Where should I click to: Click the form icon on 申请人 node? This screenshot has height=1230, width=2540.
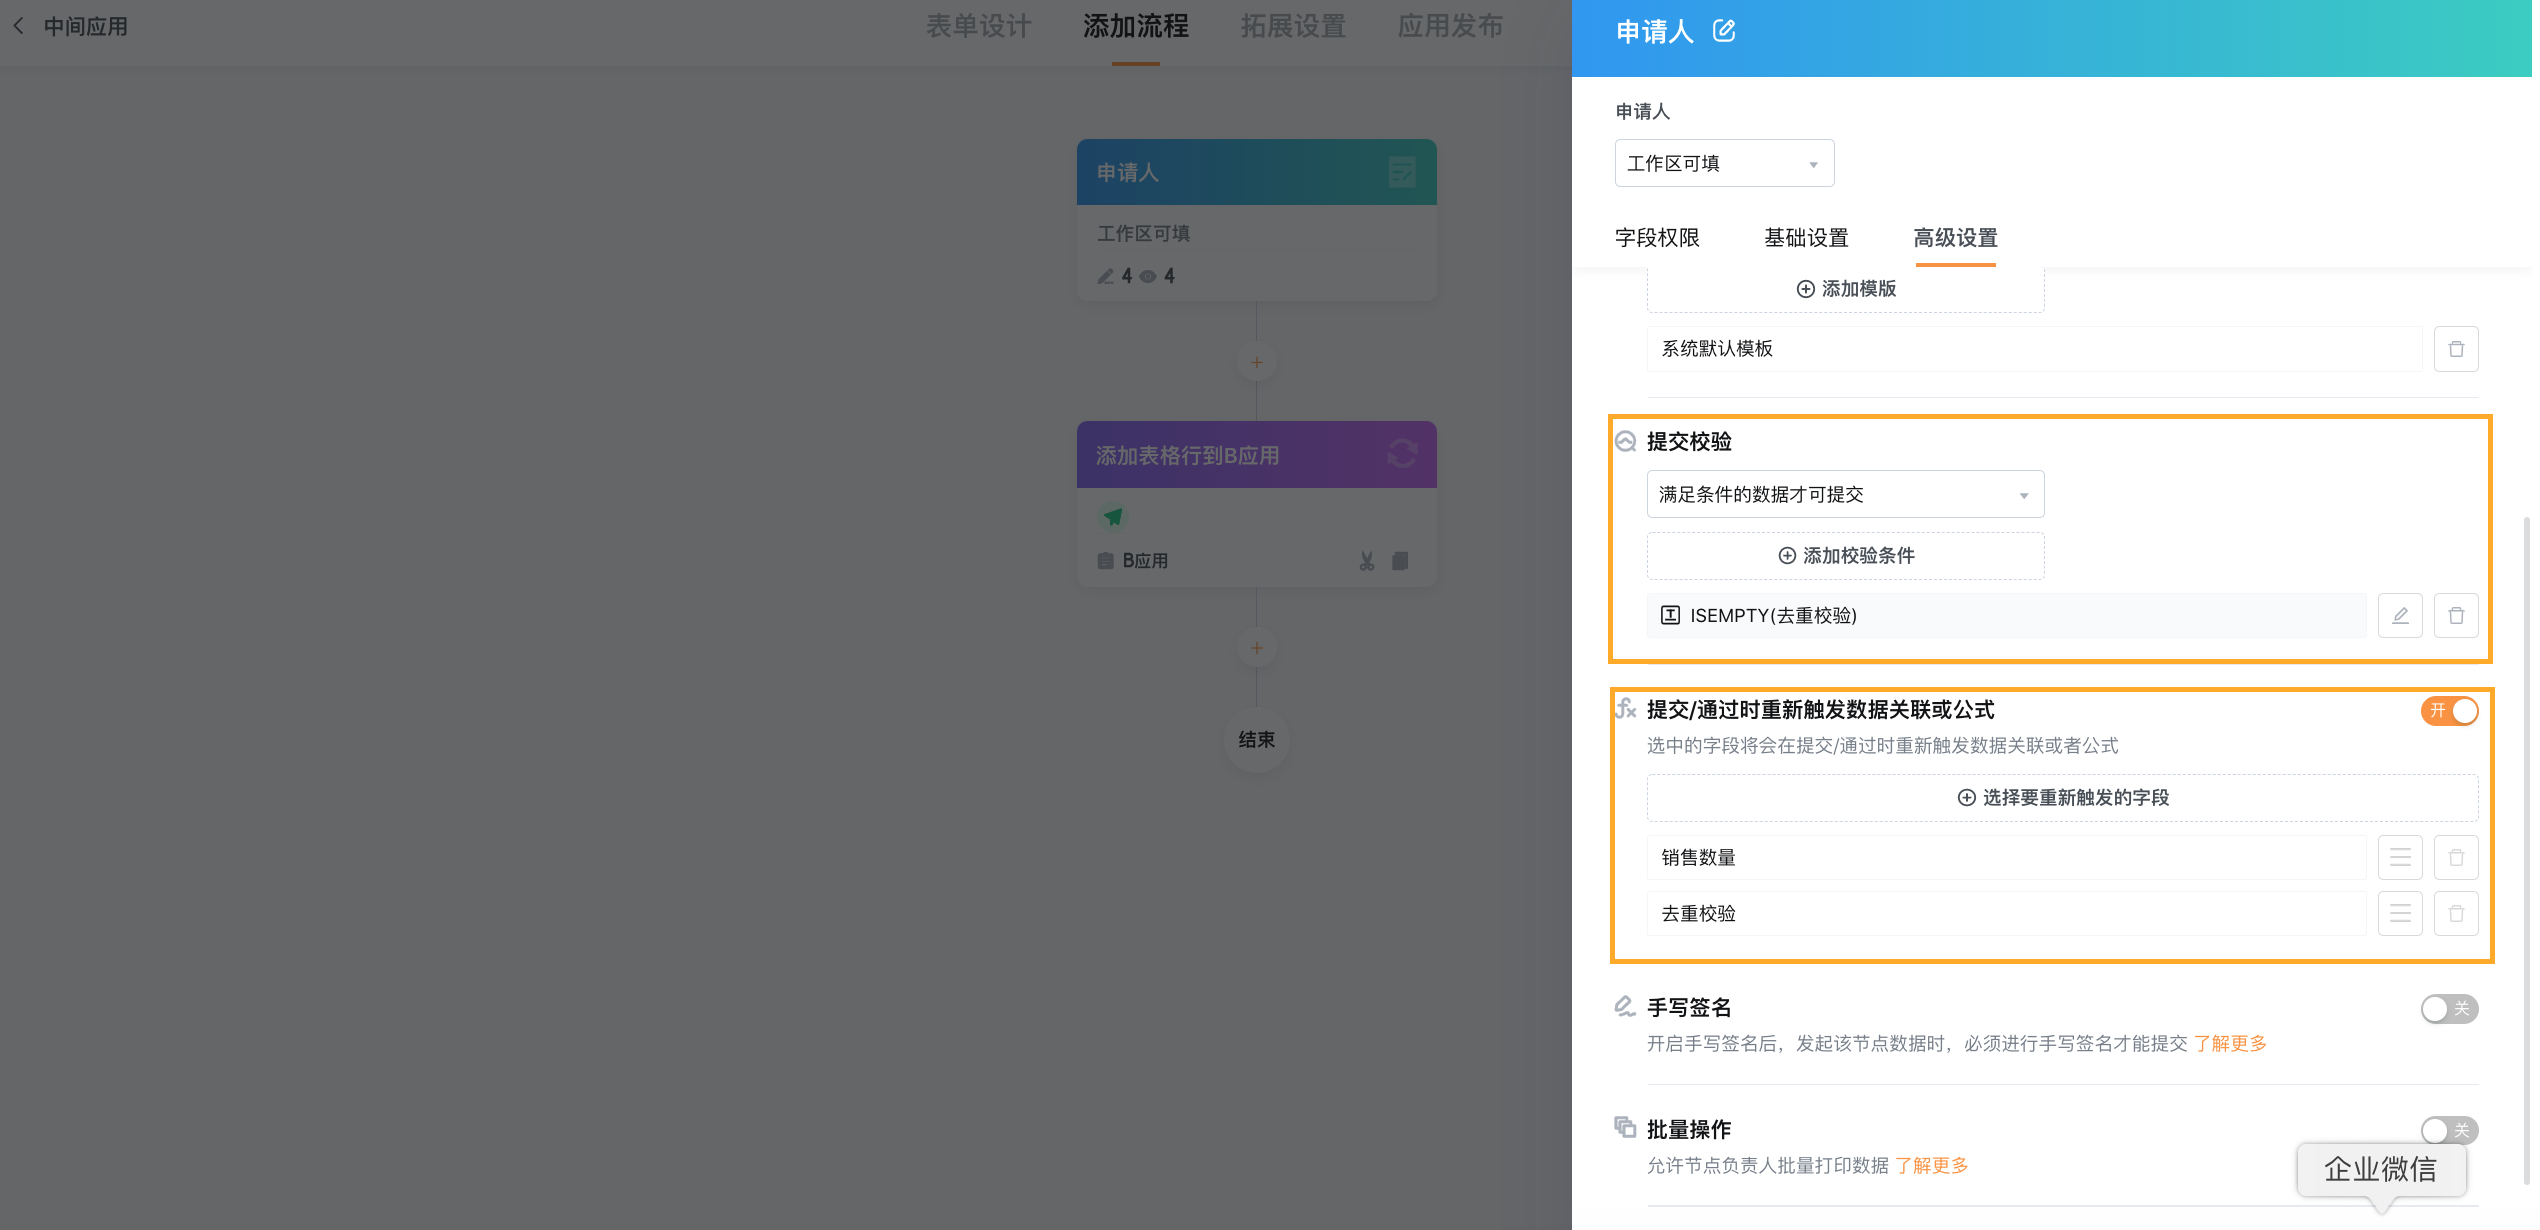pyautogui.click(x=1402, y=172)
